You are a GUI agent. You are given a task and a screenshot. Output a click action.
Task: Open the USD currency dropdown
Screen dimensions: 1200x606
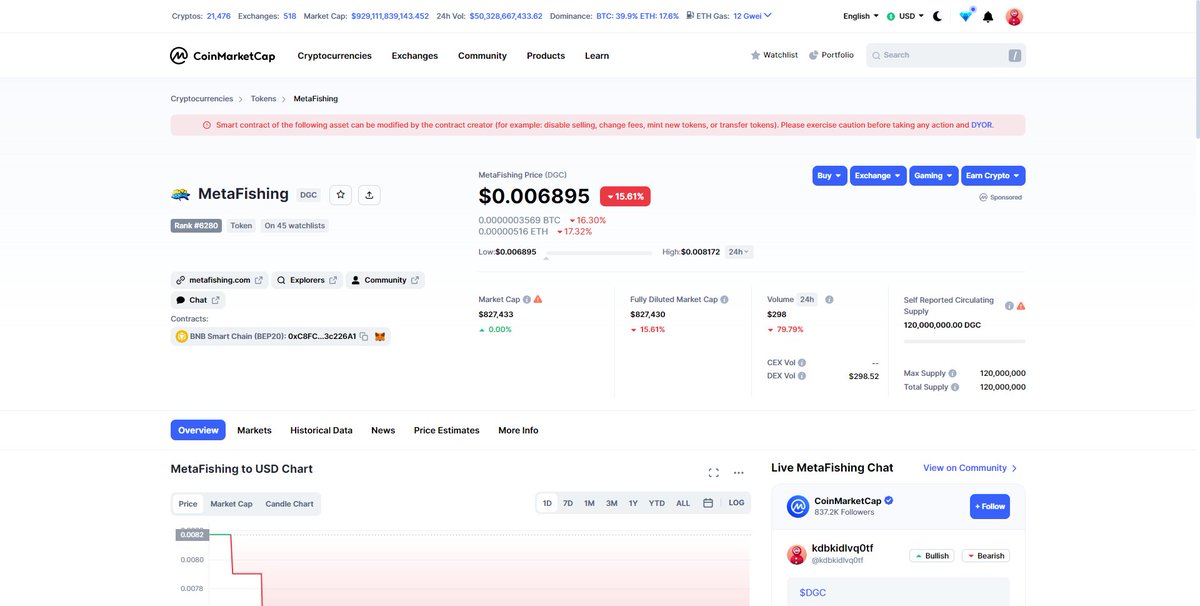point(905,16)
